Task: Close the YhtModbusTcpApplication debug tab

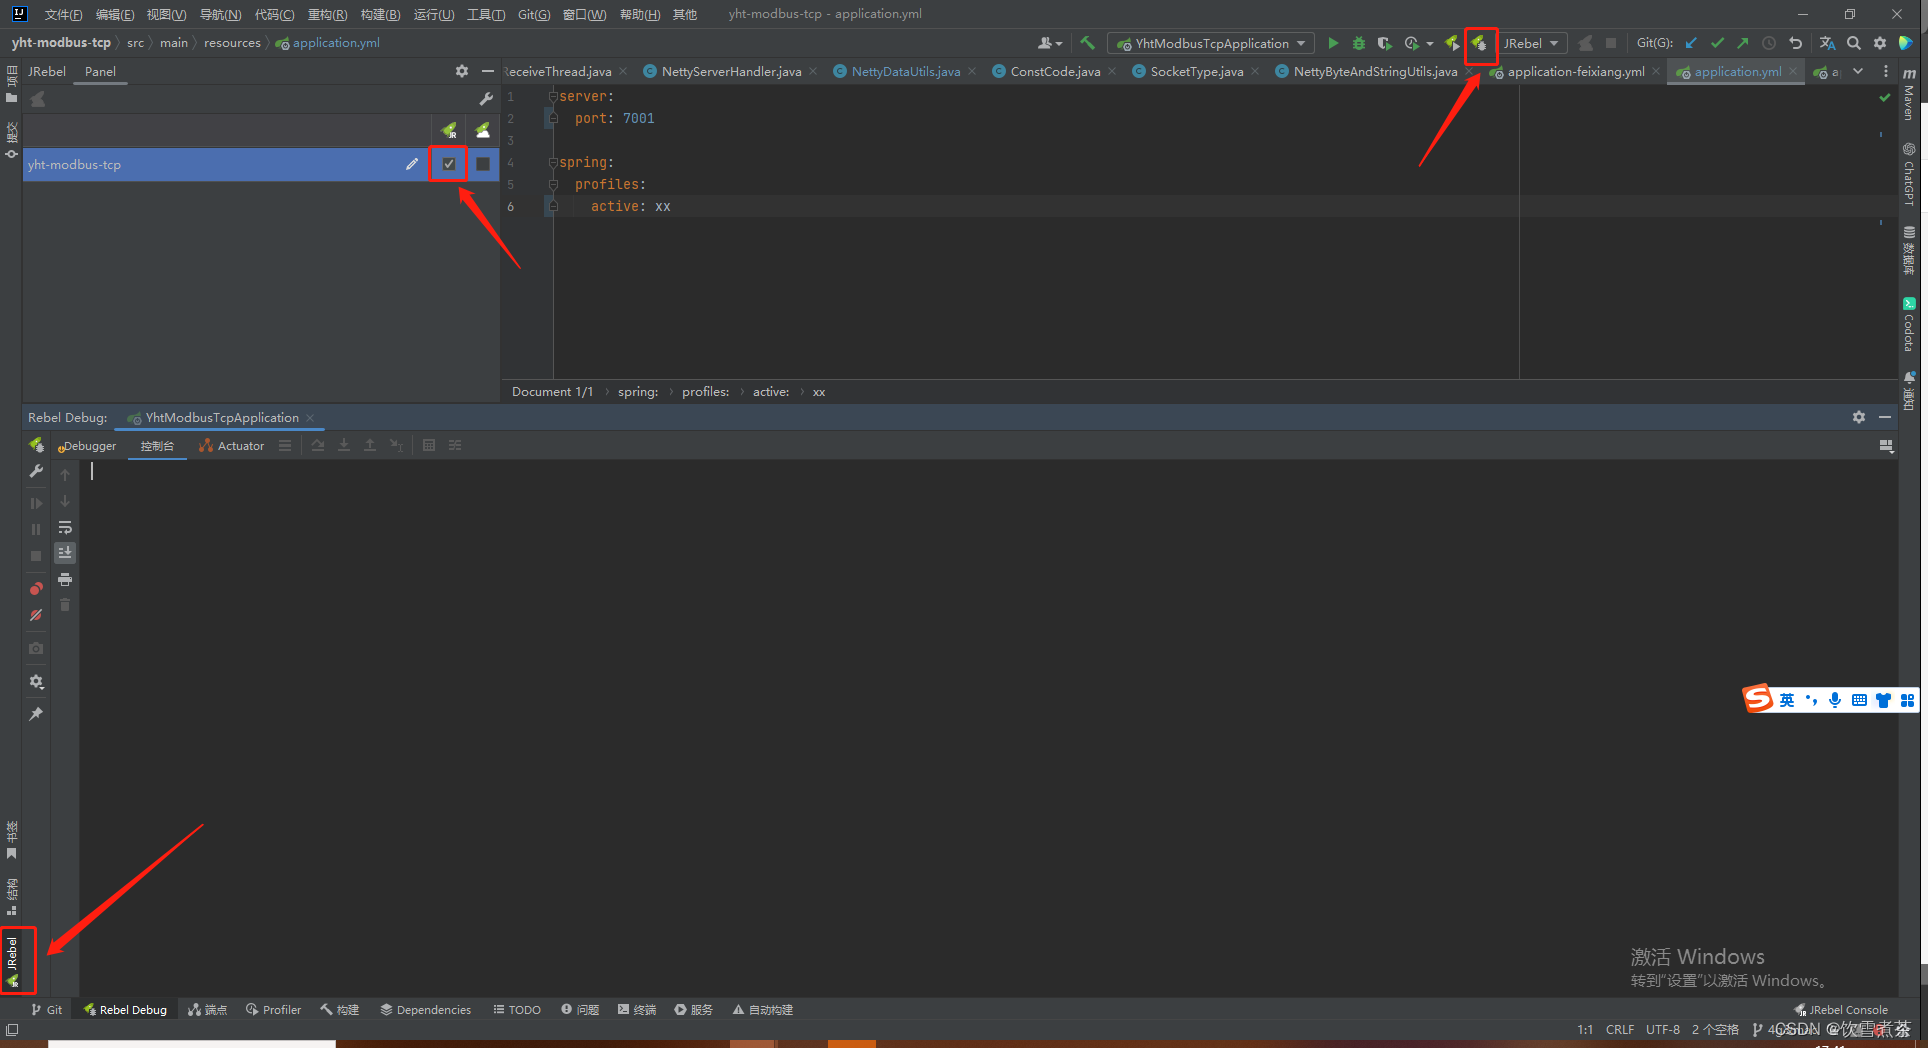Action: click(x=310, y=418)
